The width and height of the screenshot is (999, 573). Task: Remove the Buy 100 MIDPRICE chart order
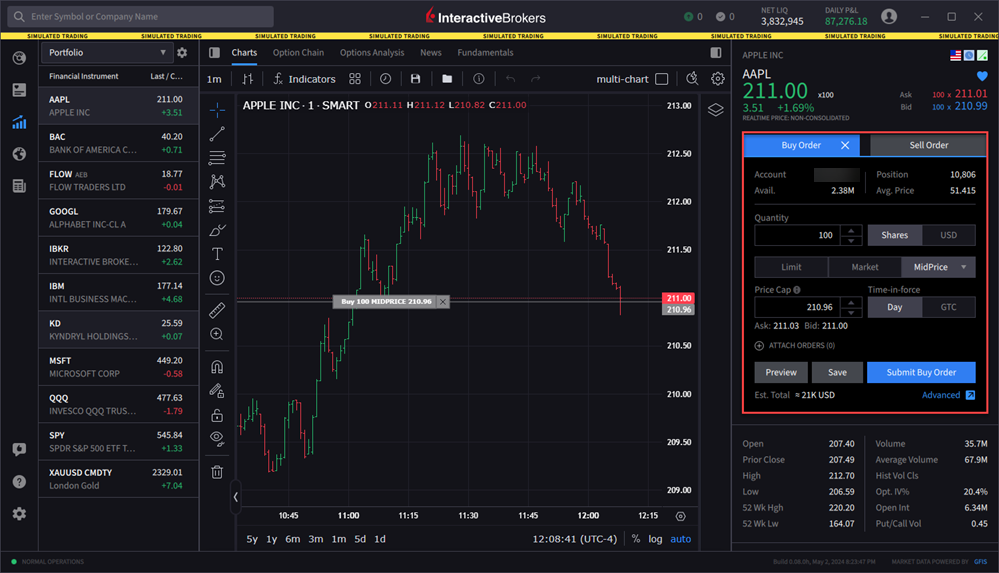(443, 301)
